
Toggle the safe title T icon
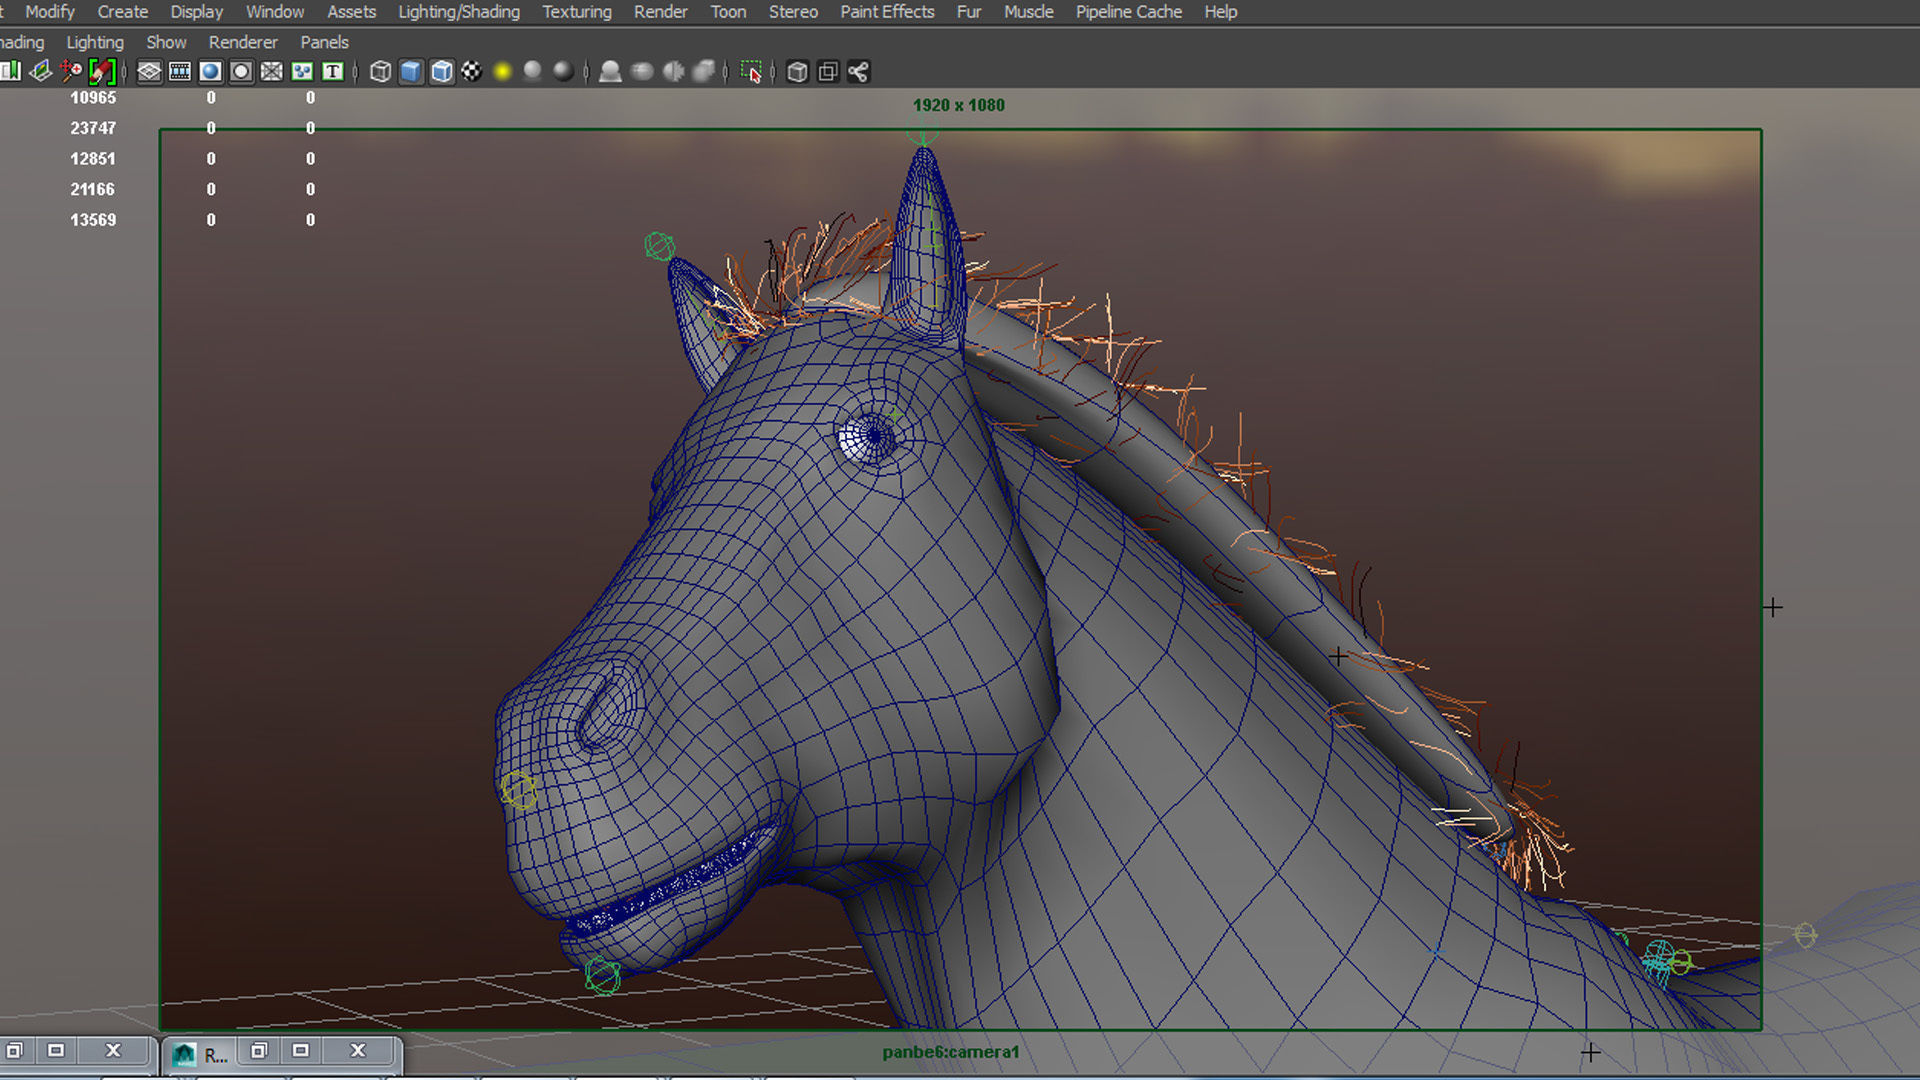[x=332, y=71]
